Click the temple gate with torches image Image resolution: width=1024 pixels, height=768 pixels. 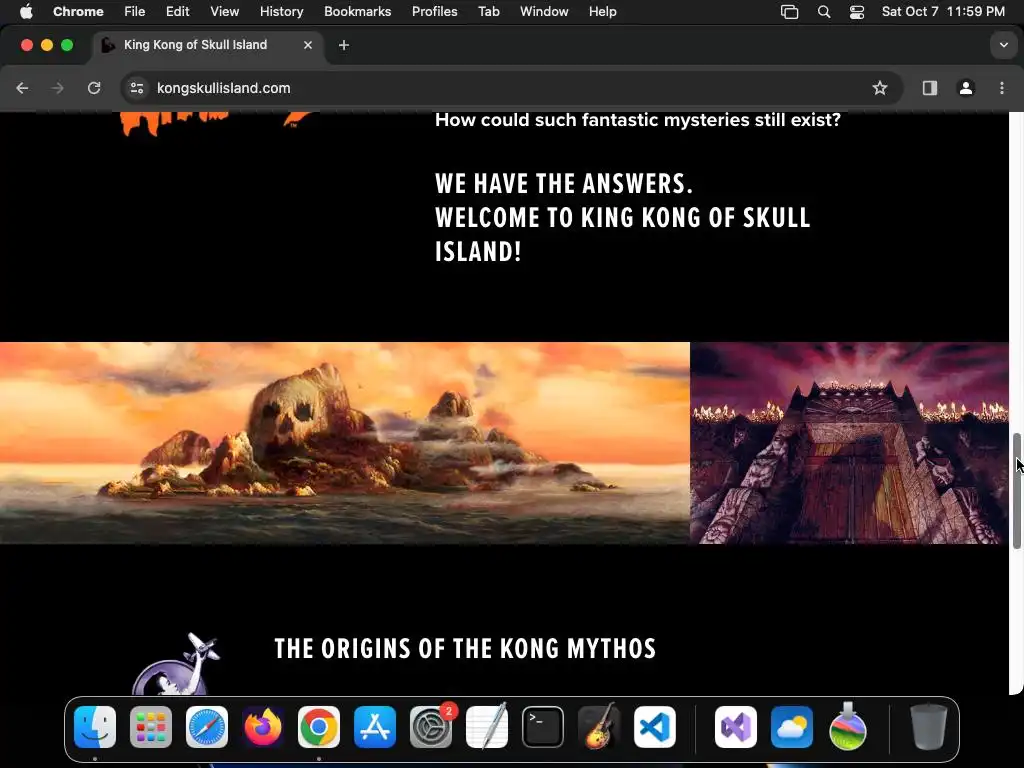pos(850,443)
